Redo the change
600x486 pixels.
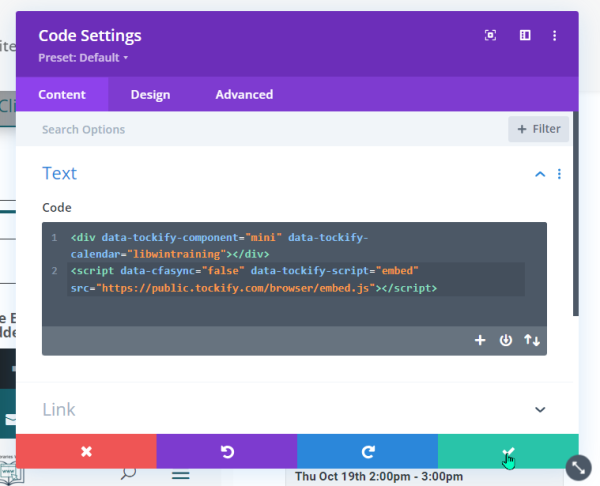(368, 452)
